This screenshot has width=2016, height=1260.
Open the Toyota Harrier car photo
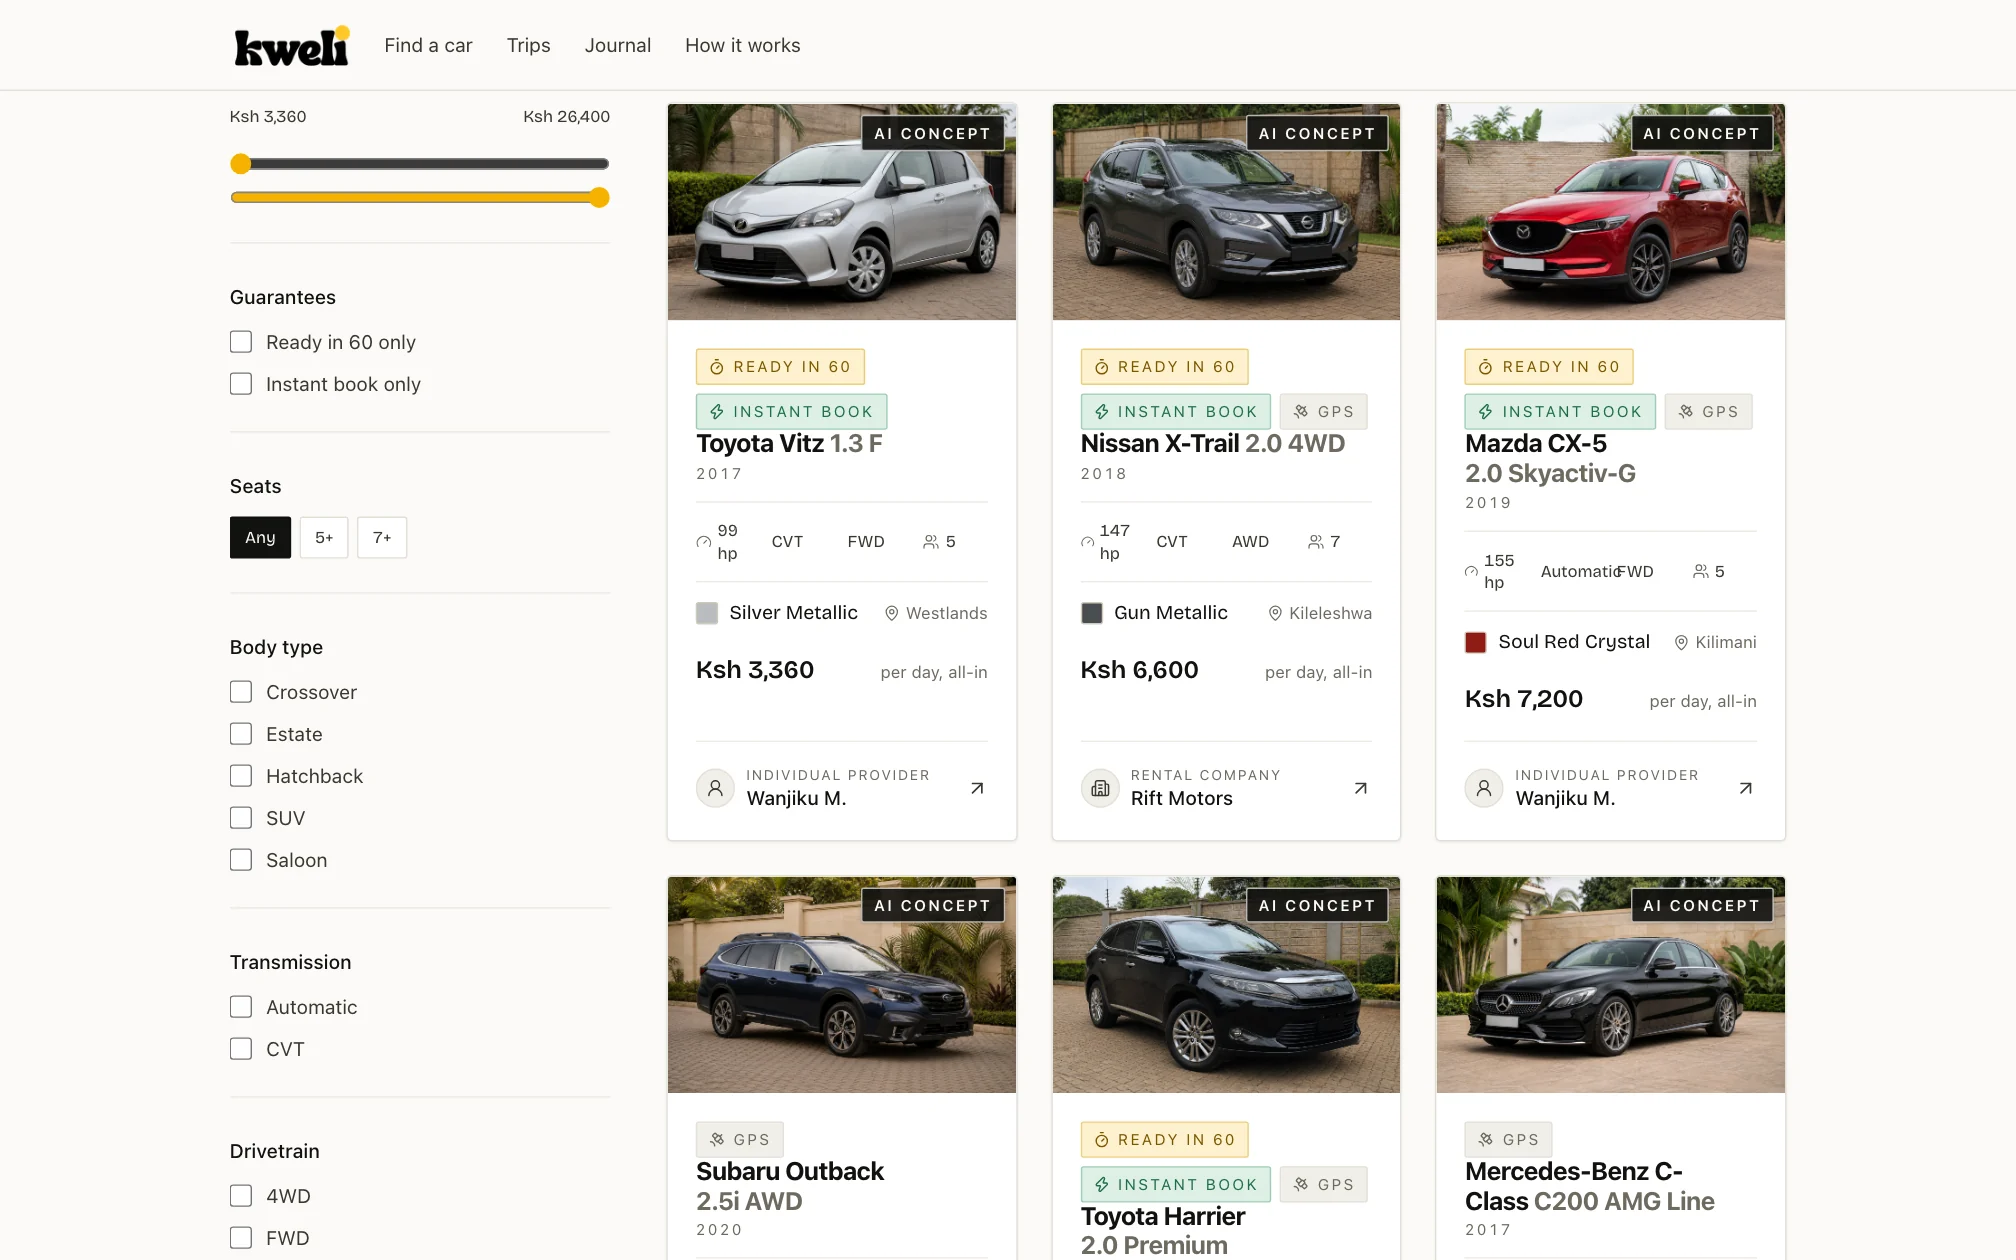pyautogui.click(x=1226, y=985)
